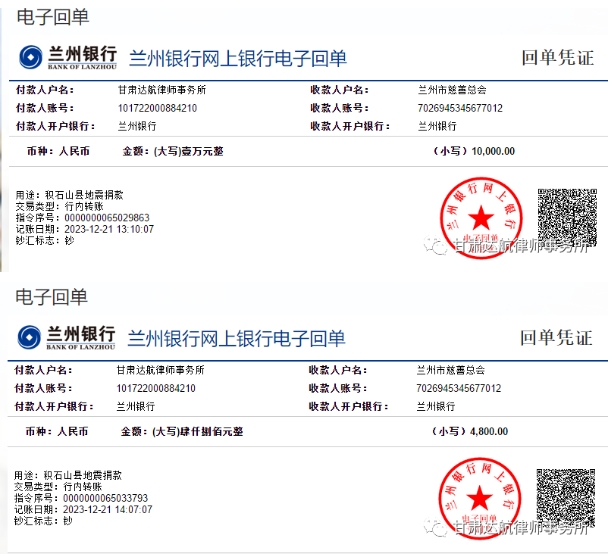
Task: Click the purpose 积石山县地震捐款 on the 10,000.00 receipt
Action: pyautogui.click(x=84, y=195)
